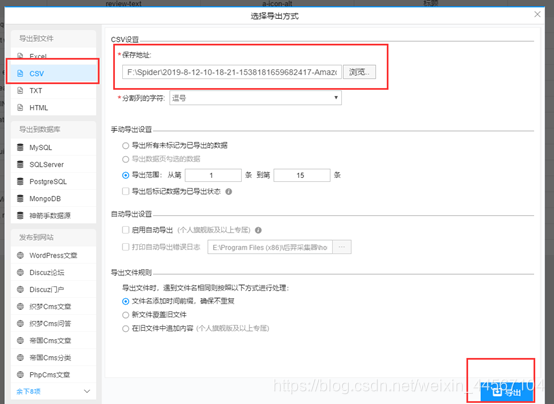Click the range end field showing 15
The width and height of the screenshot is (554, 404).
click(302, 175)
